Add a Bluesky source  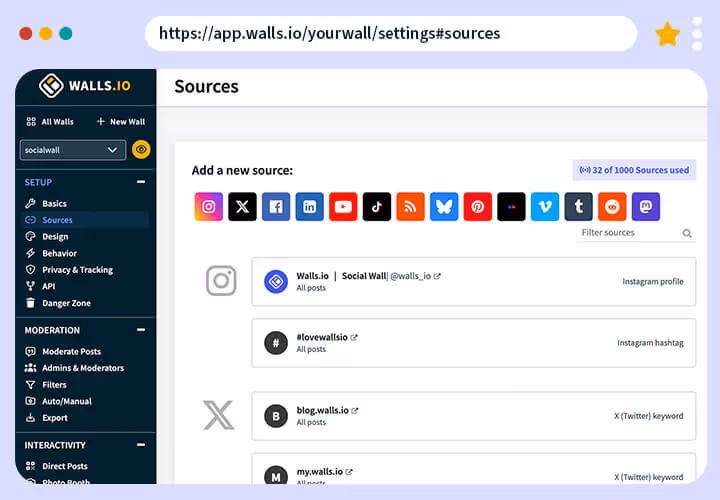444,207
